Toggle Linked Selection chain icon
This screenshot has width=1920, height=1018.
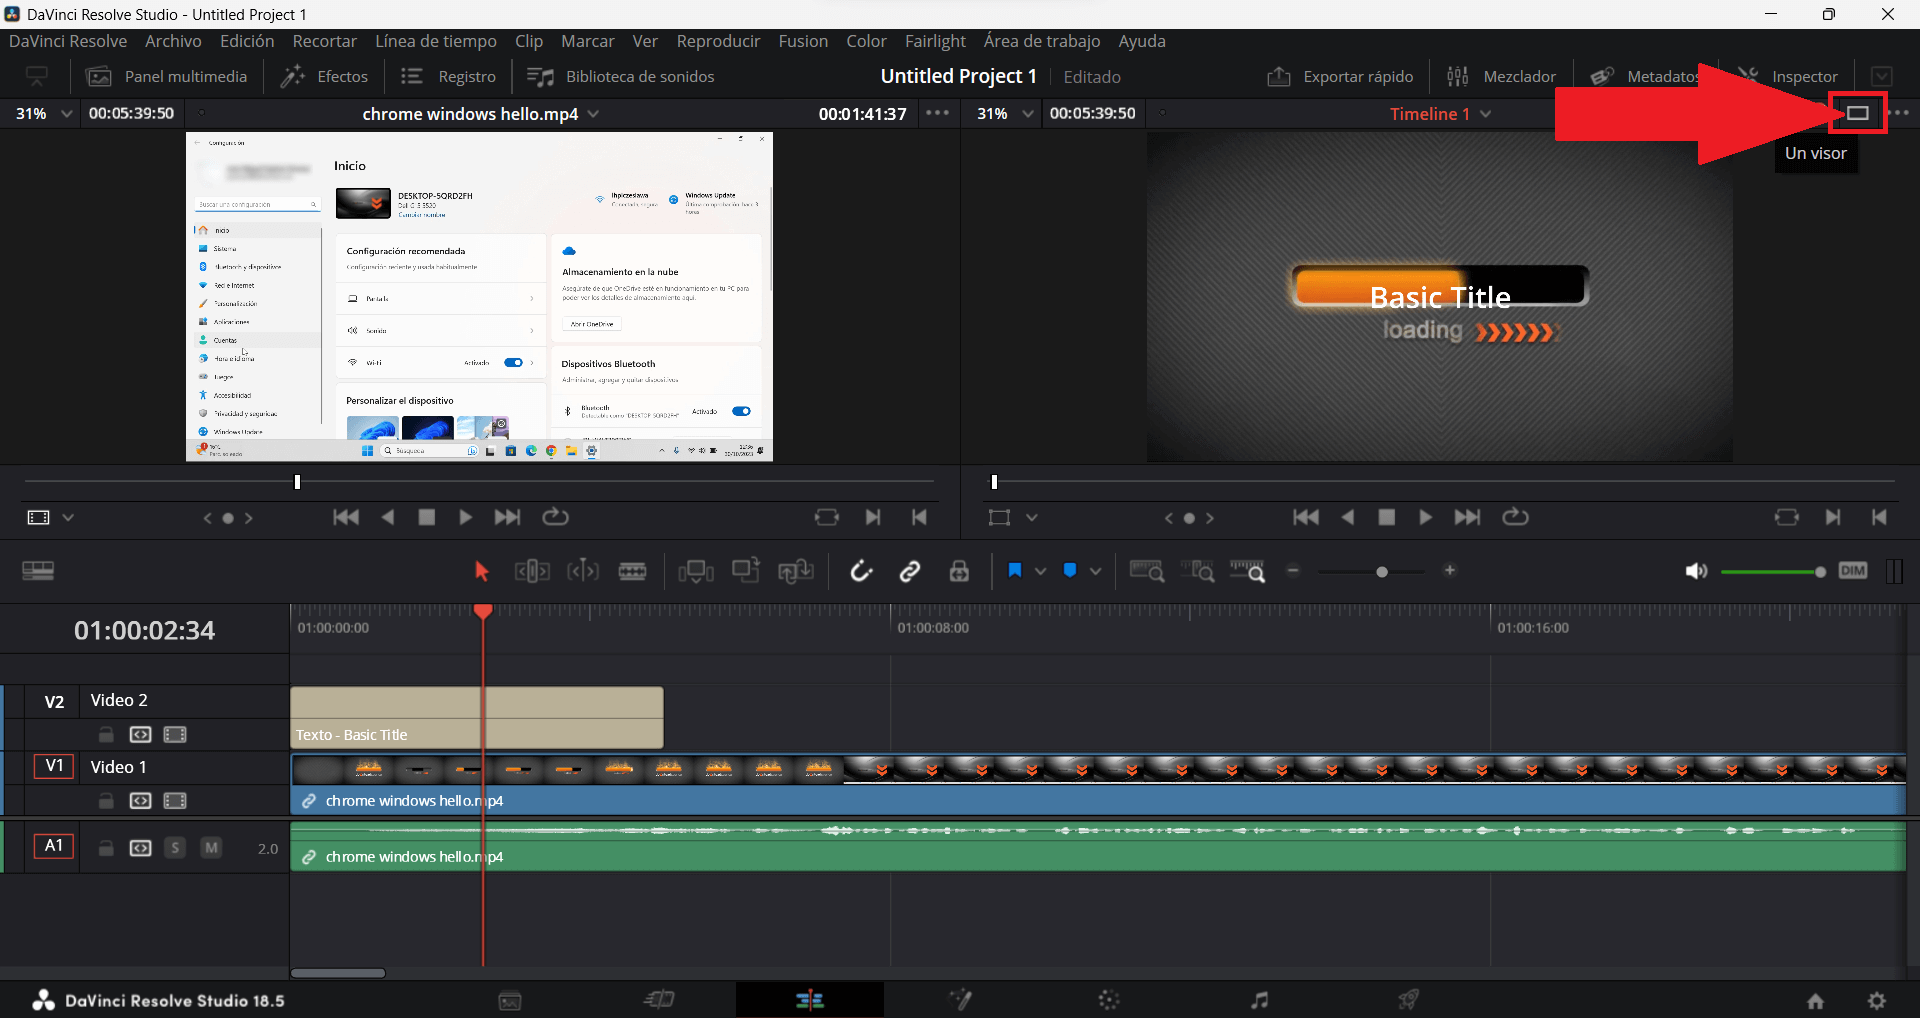(x=910, y=571)
